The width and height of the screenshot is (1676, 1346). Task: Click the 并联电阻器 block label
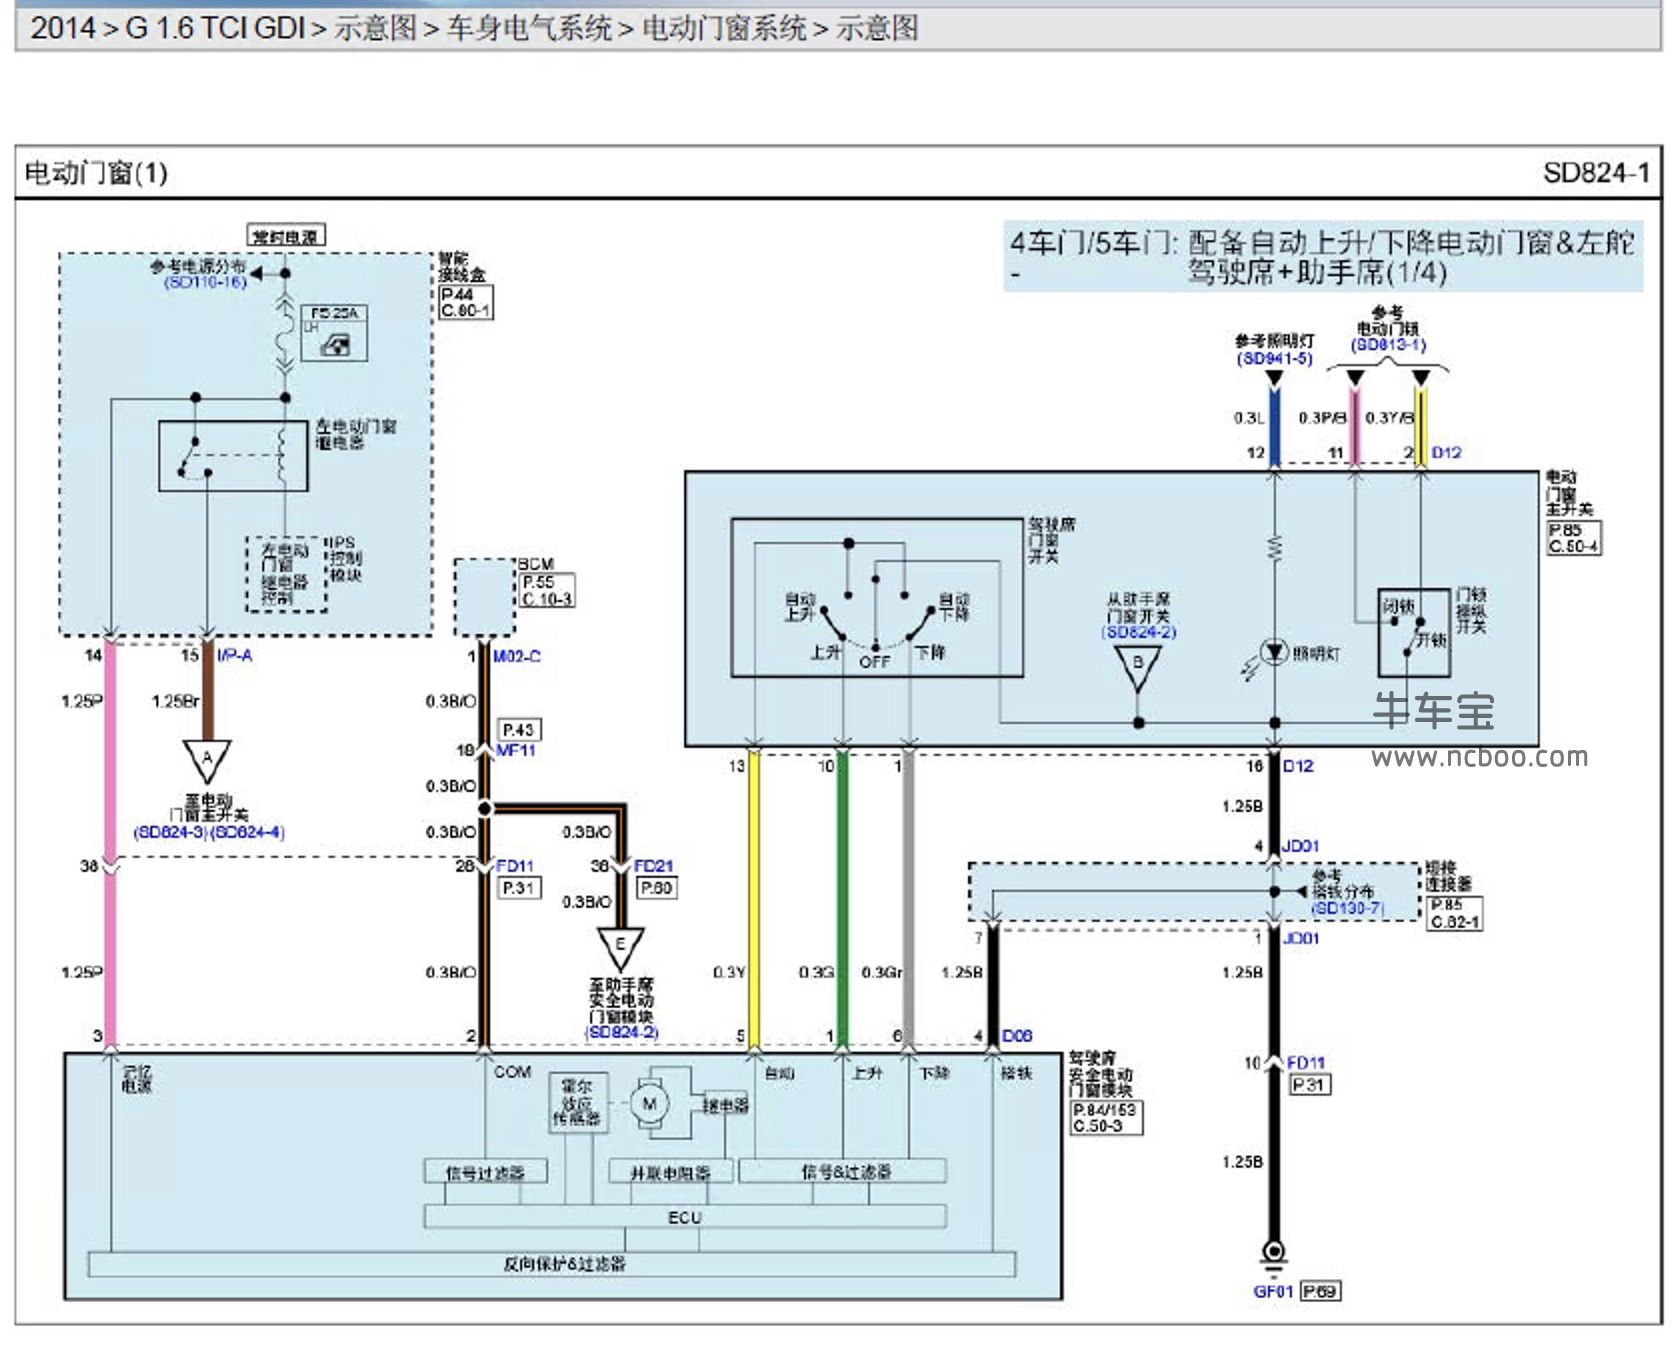point(670,1172)
